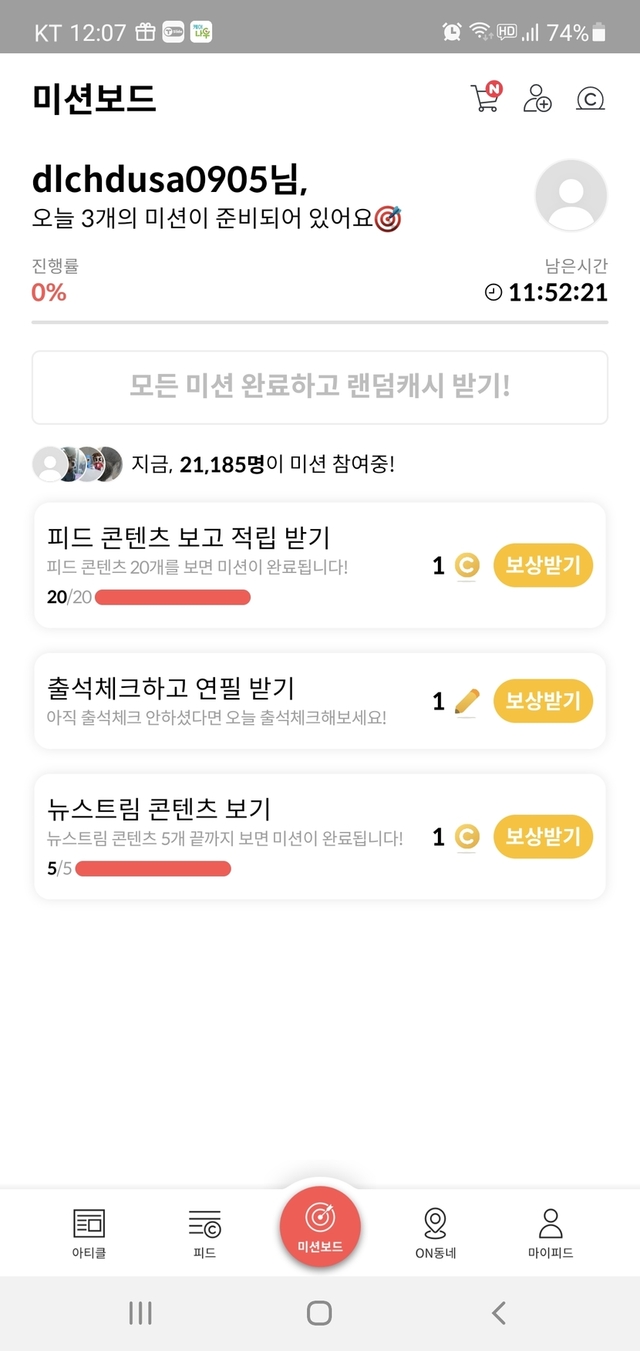The width and height of the screenshot is (640, 1351).
Task: Claim reward for Newstream content mission
Action: point(543,836)
